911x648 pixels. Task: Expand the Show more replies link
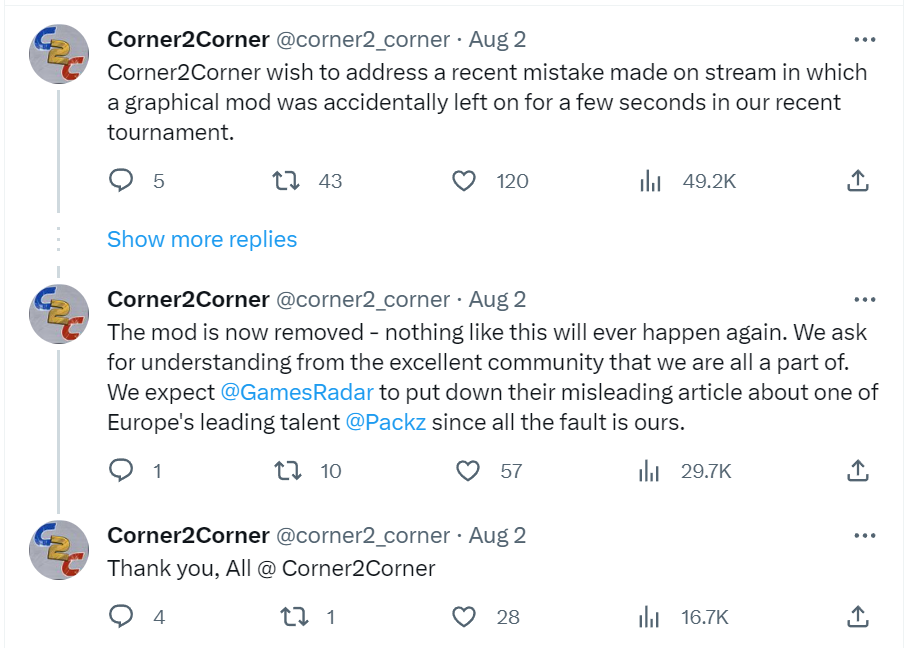tap(202, 239)
